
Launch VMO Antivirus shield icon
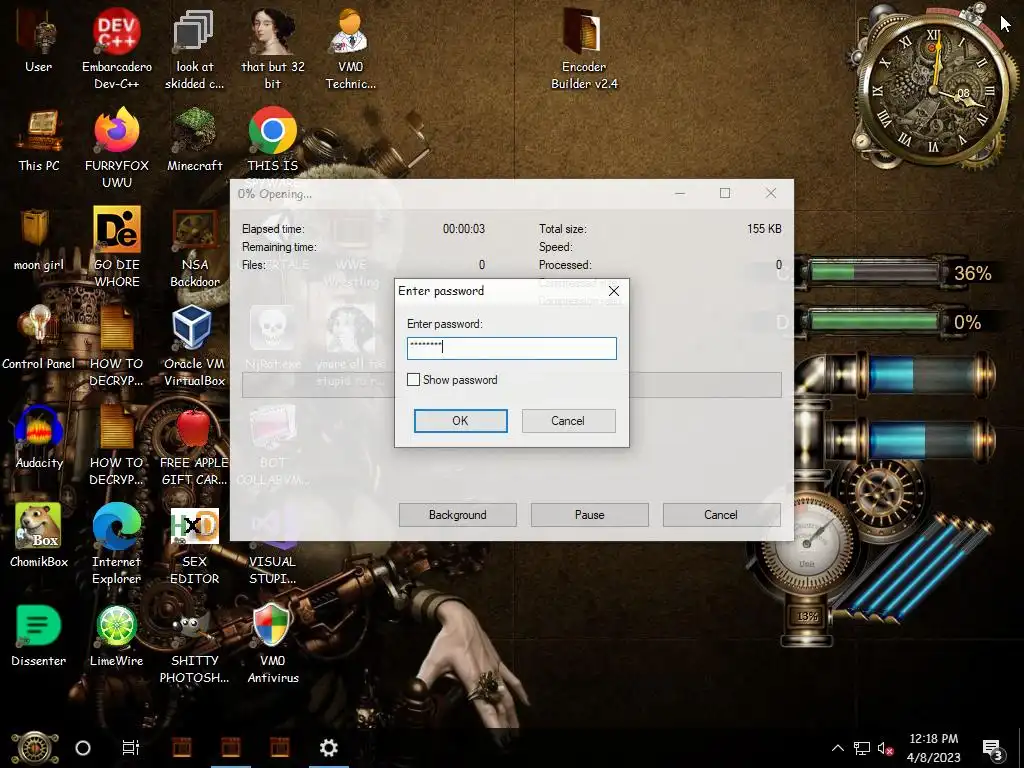click(272, 643)
